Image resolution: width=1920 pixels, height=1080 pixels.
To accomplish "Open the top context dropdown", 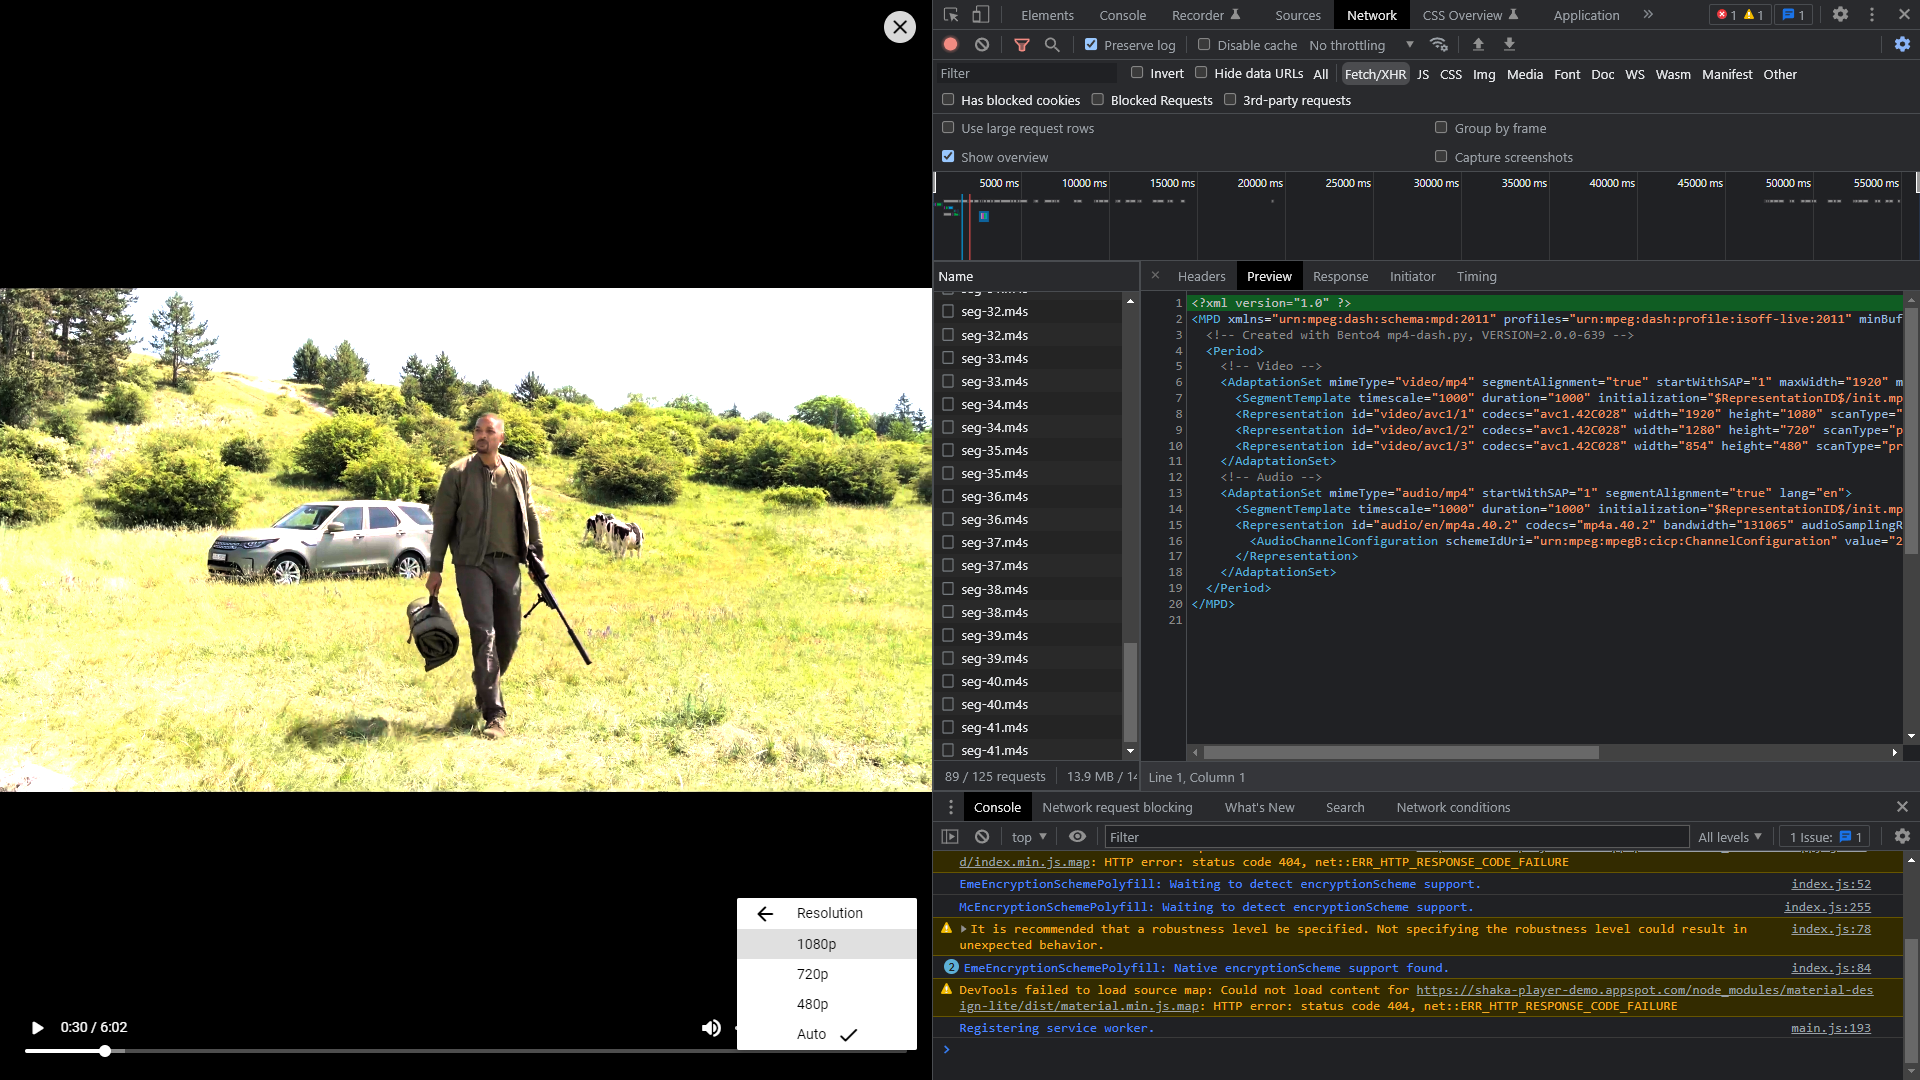I will [x=1028, y=837].
